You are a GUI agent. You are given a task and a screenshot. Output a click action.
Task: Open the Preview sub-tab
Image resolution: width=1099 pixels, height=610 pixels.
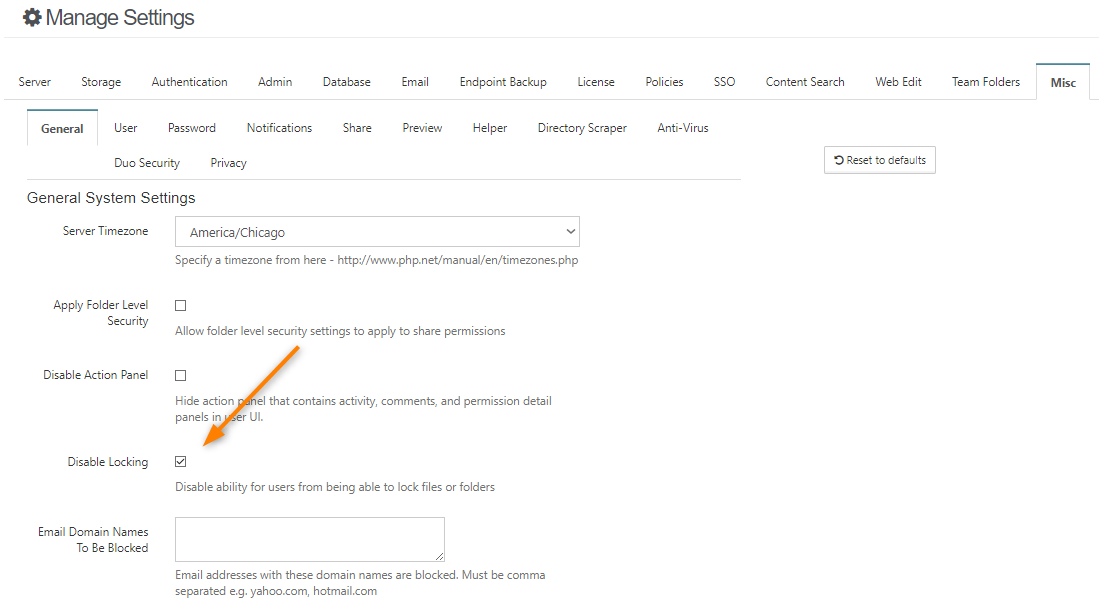pos(422,128)
